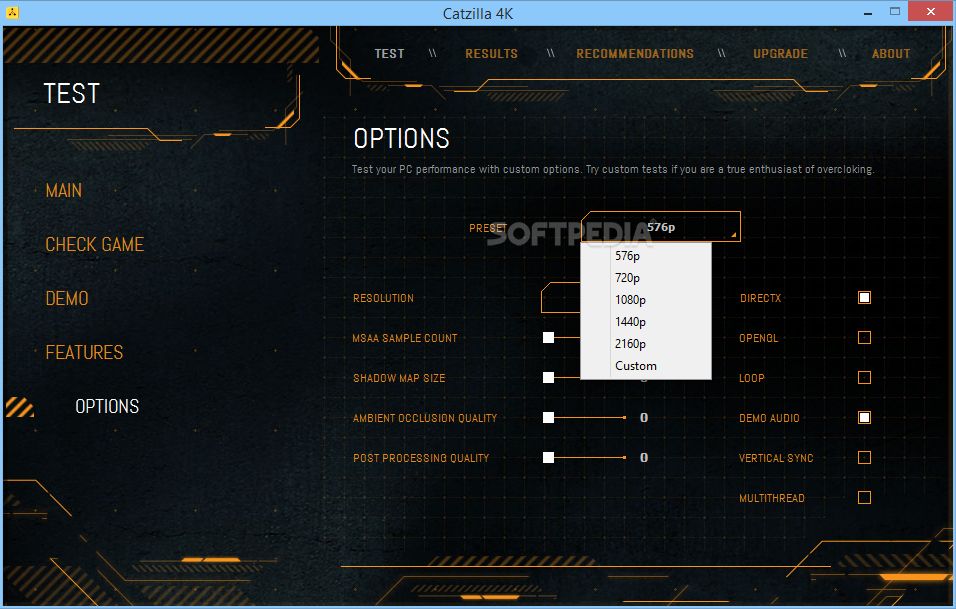The height and width of the screenshot is (609, 956).
Task: Close the Catzilla 4K window
Action: pos(930,12)
